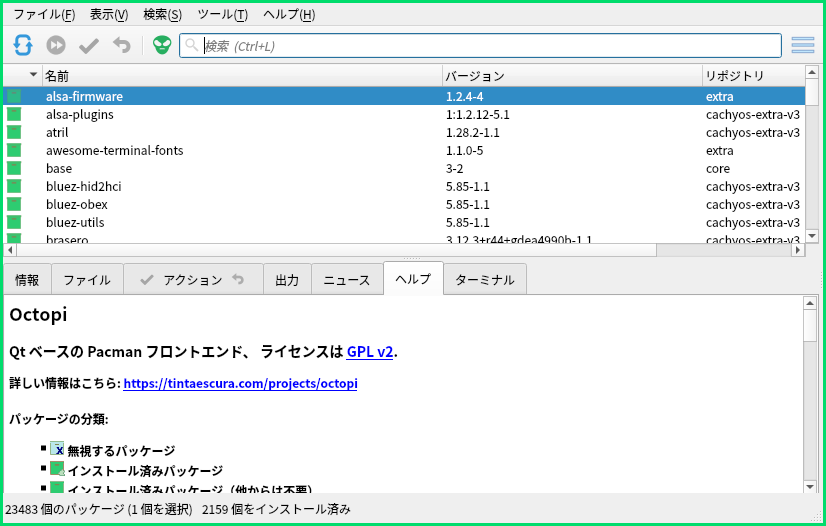Click package list scrollbar up arrow
The image size is (826, 526).
(x=812, y=73)
